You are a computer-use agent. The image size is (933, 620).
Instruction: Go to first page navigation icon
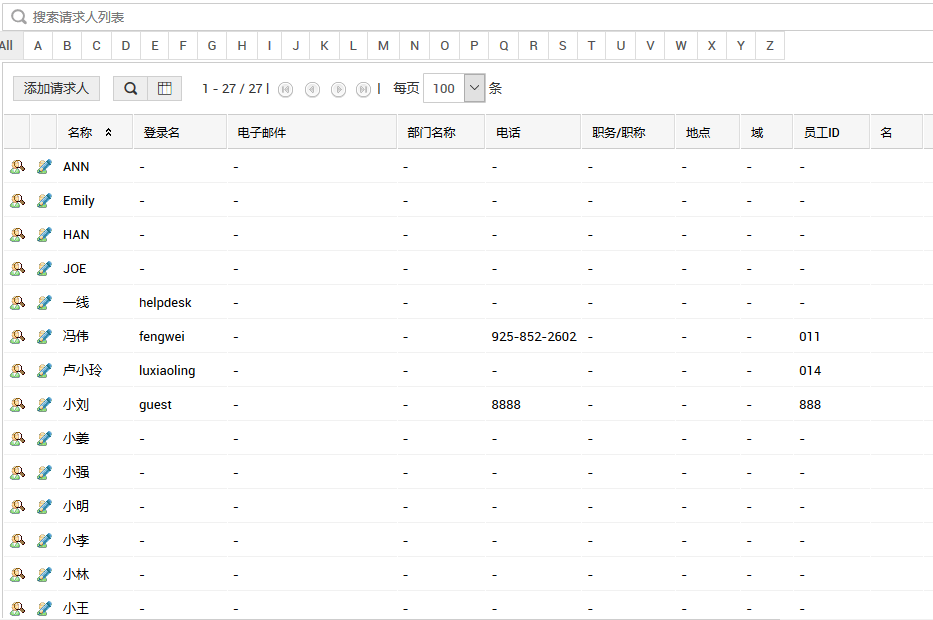[286, 89]
